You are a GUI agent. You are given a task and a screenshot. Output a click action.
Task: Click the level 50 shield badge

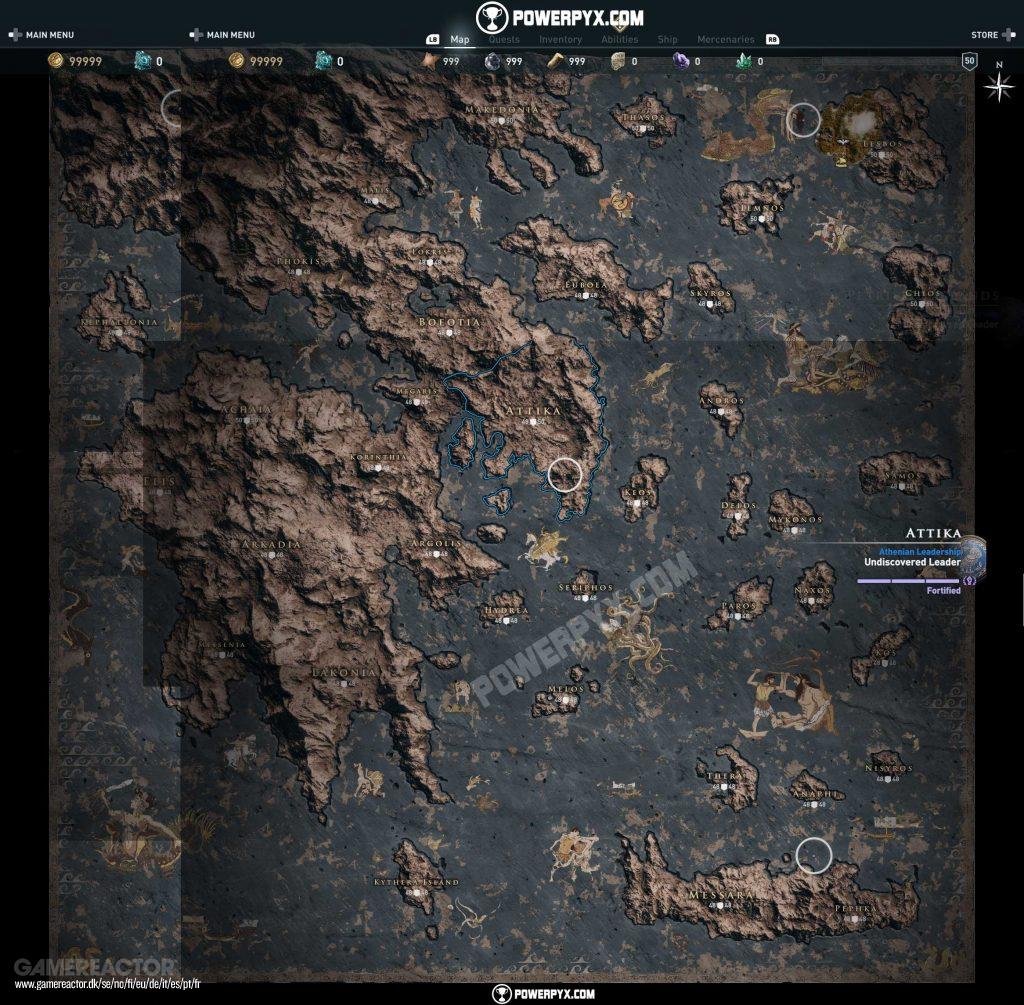[970, 61]
